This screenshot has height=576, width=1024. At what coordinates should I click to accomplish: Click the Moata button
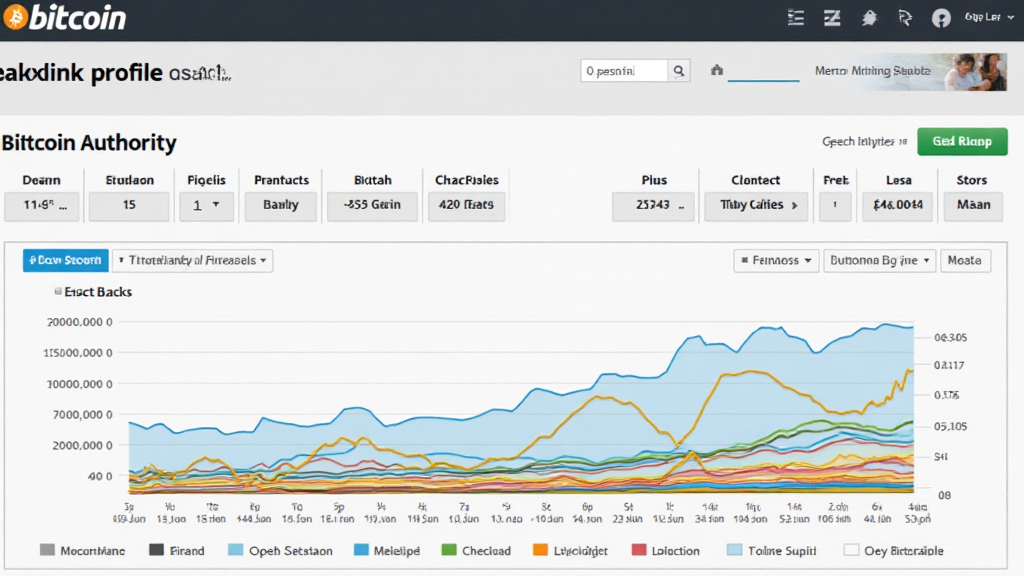tap(964, 260)
